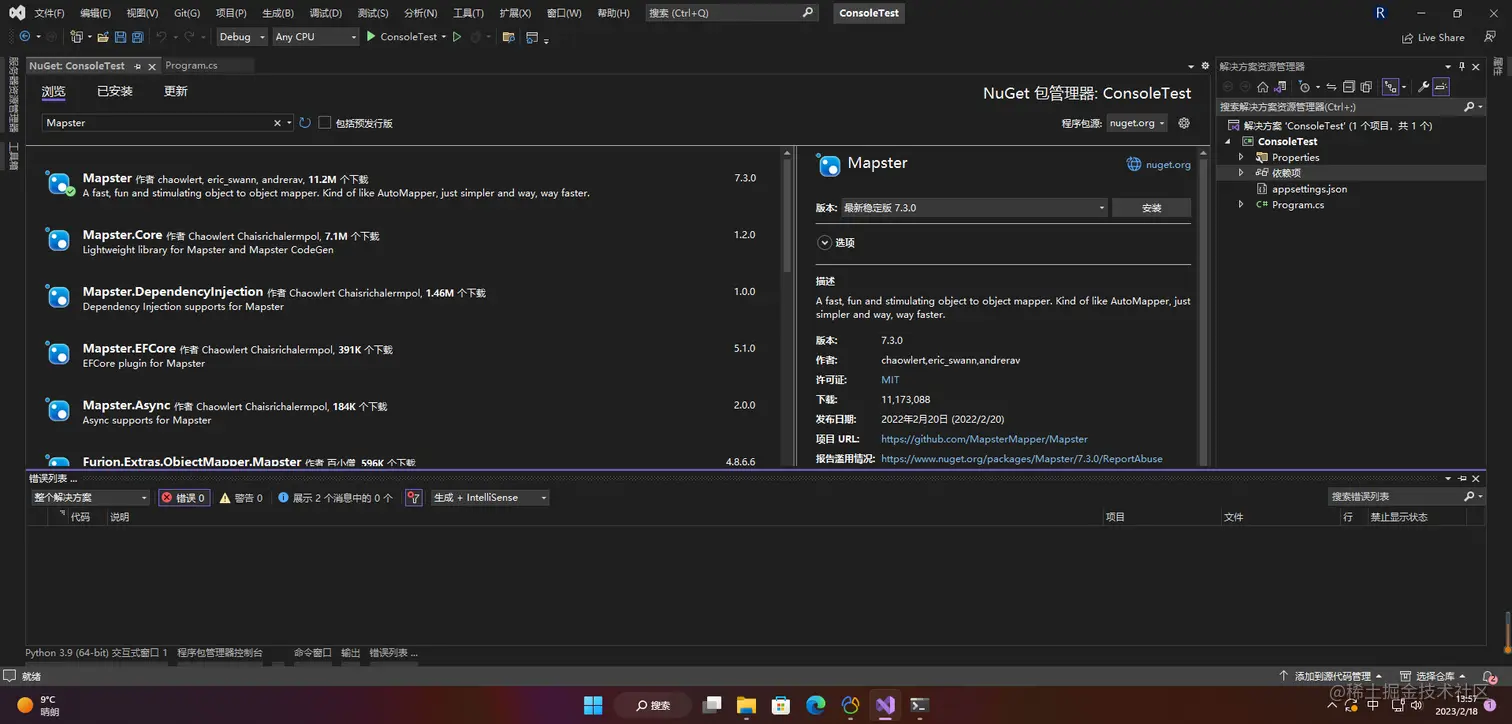
Task: Expand the Properties node in Solution Explorer
Action: click(x=1241, y=157)
